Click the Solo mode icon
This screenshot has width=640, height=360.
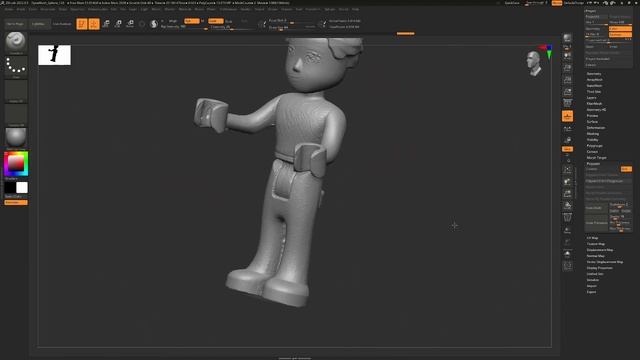pos(567,254)
